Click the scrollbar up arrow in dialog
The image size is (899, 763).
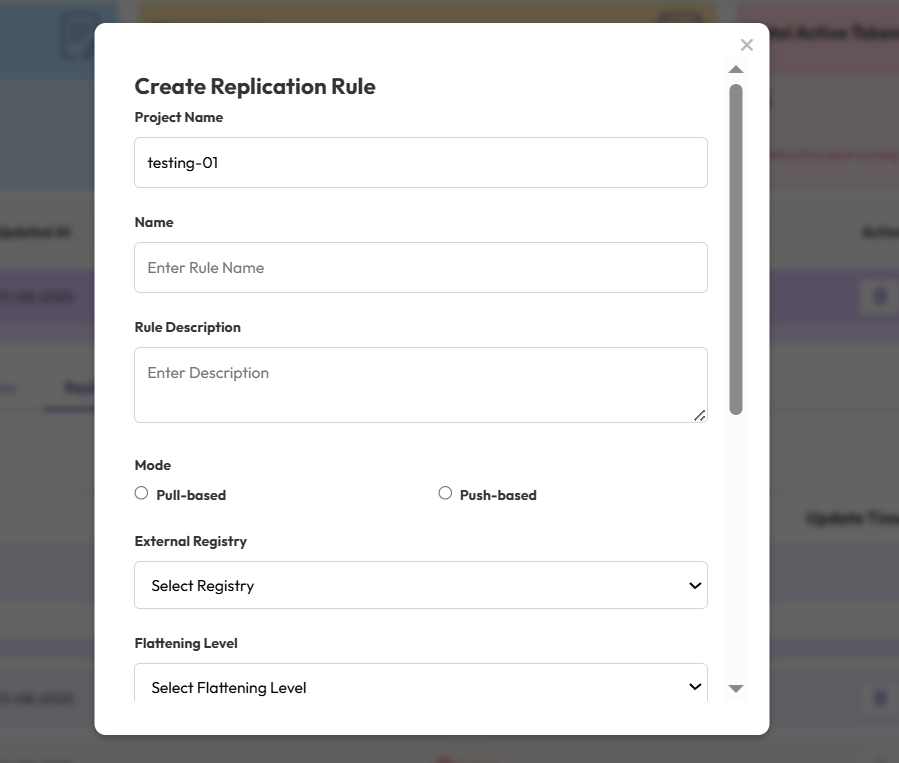[736, 70]
